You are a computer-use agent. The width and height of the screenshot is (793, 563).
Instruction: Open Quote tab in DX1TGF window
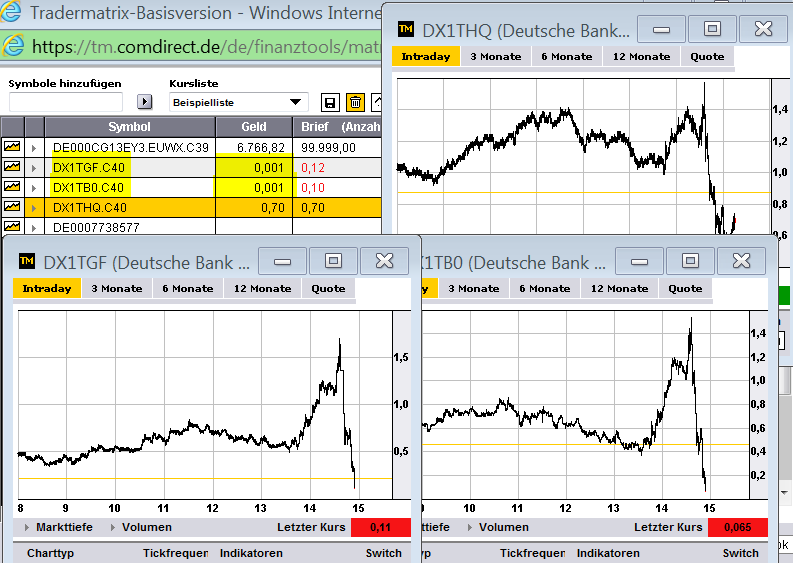click(x=328, y=288)
